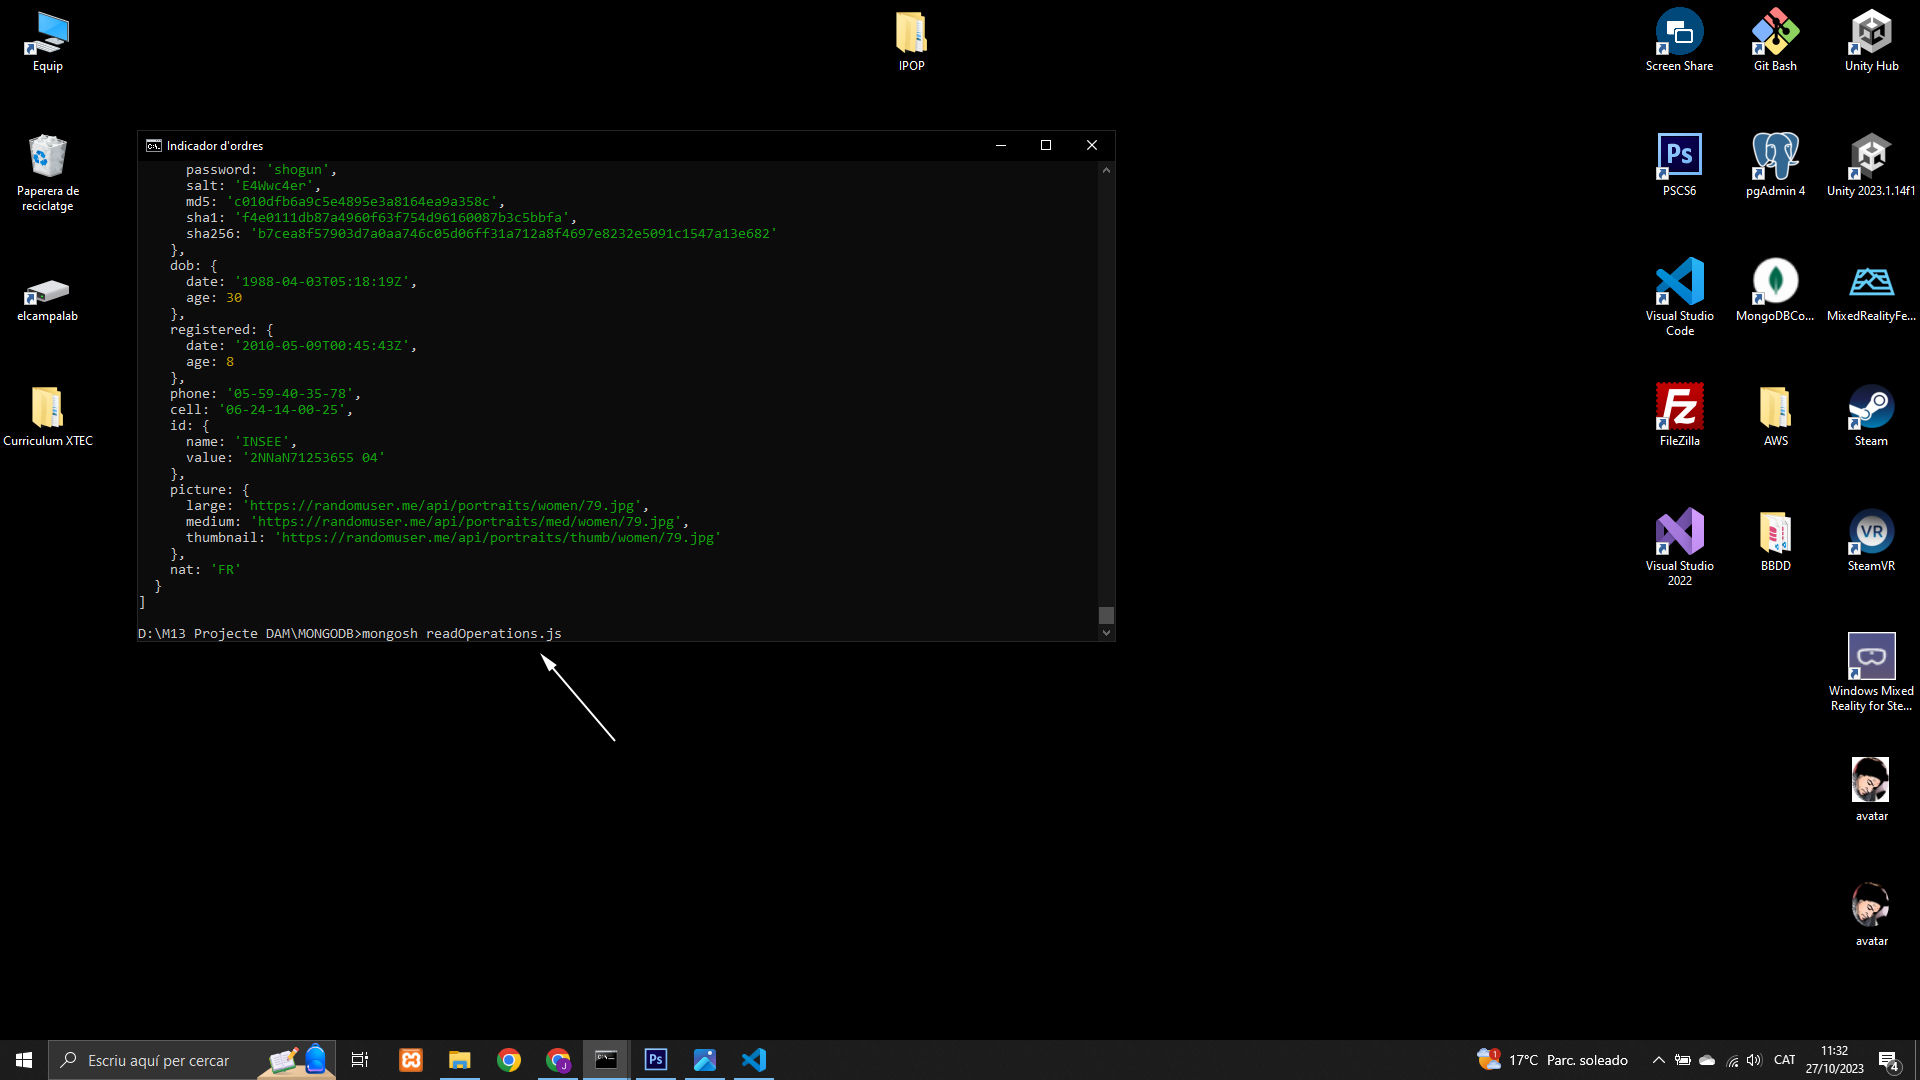
Task: Open the notification center in the taskbar
Action: click(1888, 1060)
